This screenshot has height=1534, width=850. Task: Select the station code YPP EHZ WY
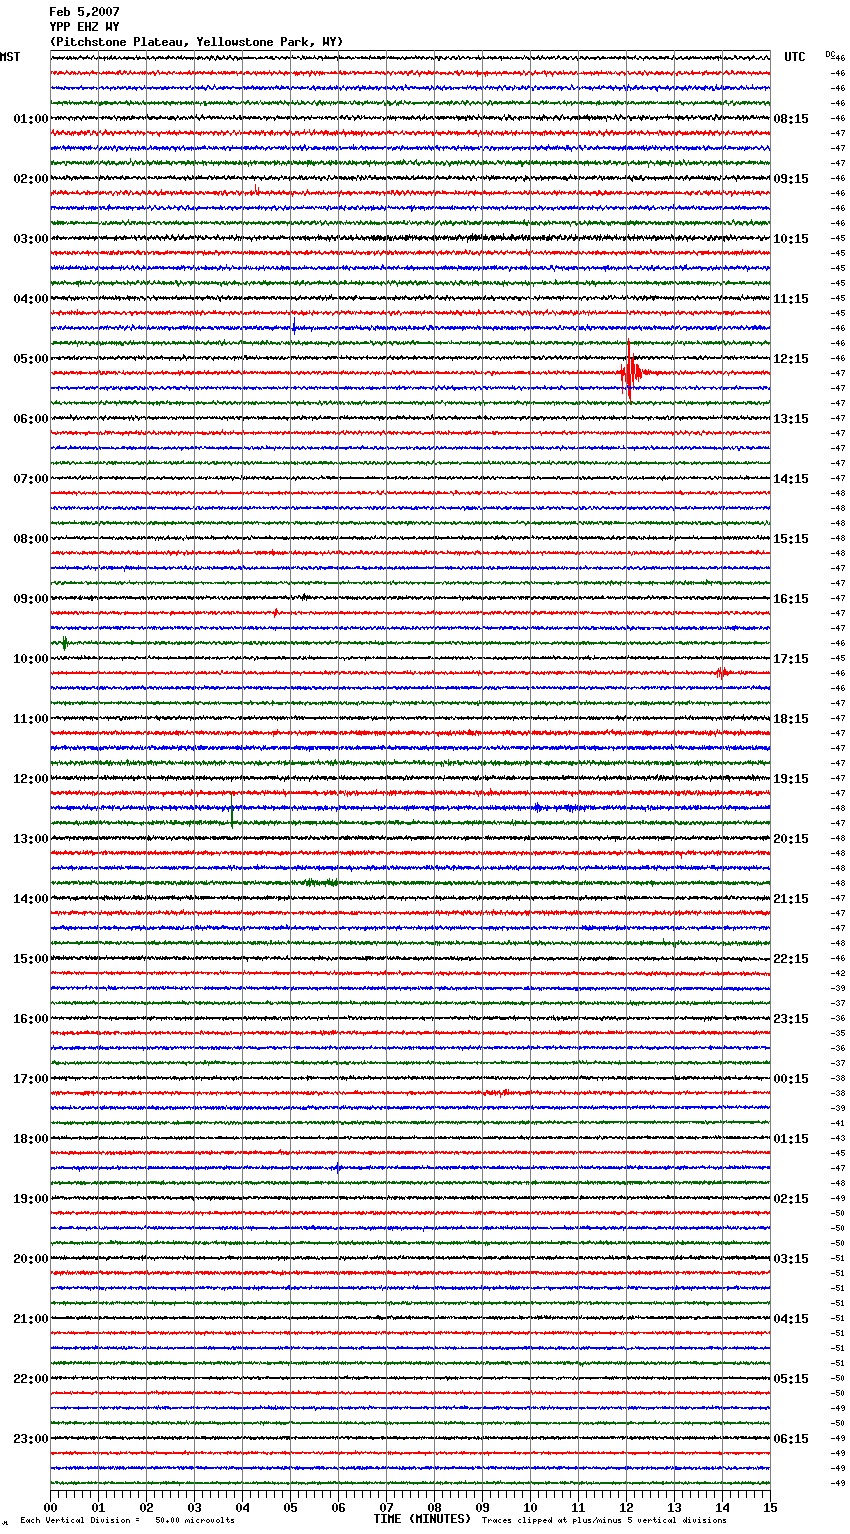84,27
